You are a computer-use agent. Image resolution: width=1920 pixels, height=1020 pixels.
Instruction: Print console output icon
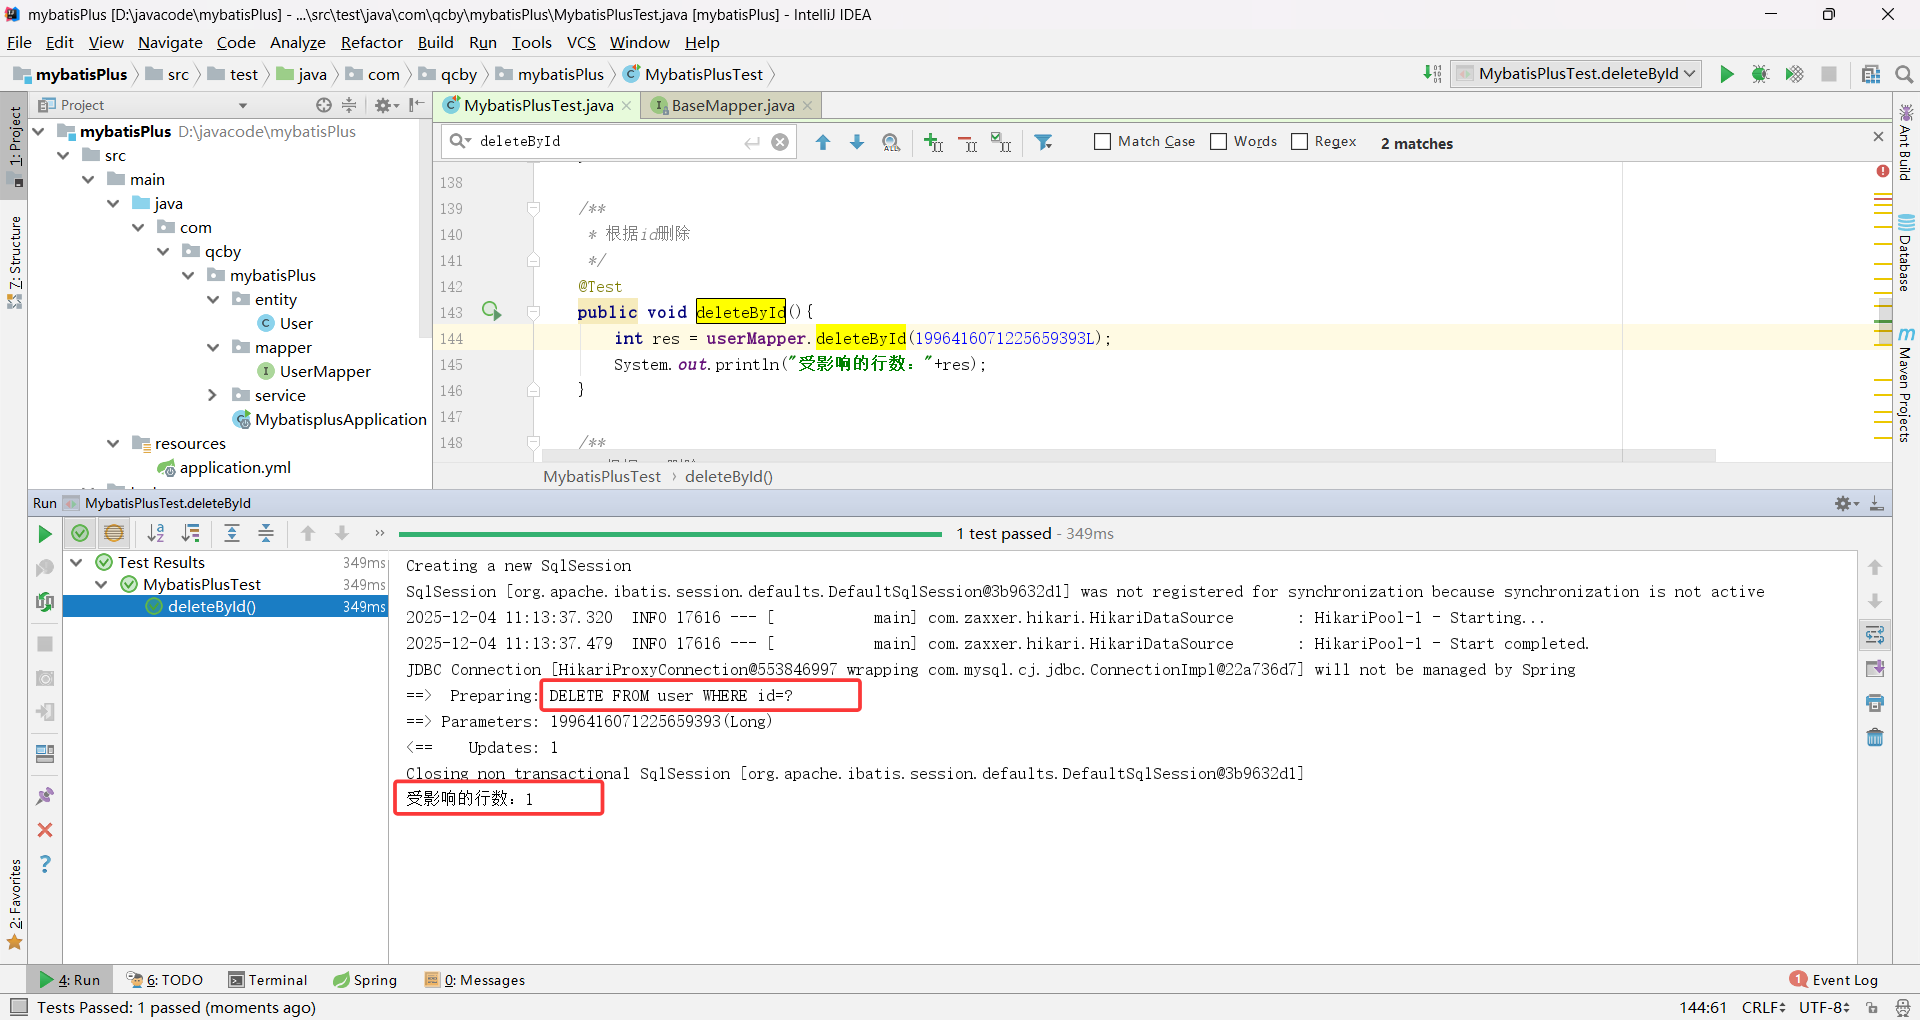pyautogui.click(x=1875, y=703)
